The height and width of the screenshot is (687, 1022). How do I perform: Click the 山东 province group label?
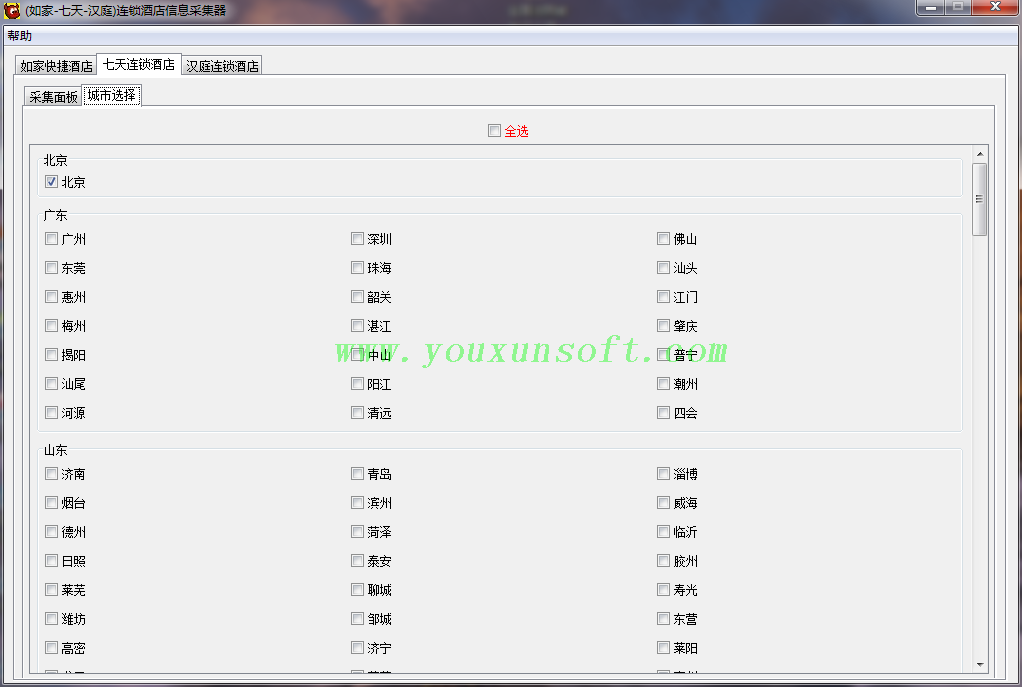(x=55, y=450)
